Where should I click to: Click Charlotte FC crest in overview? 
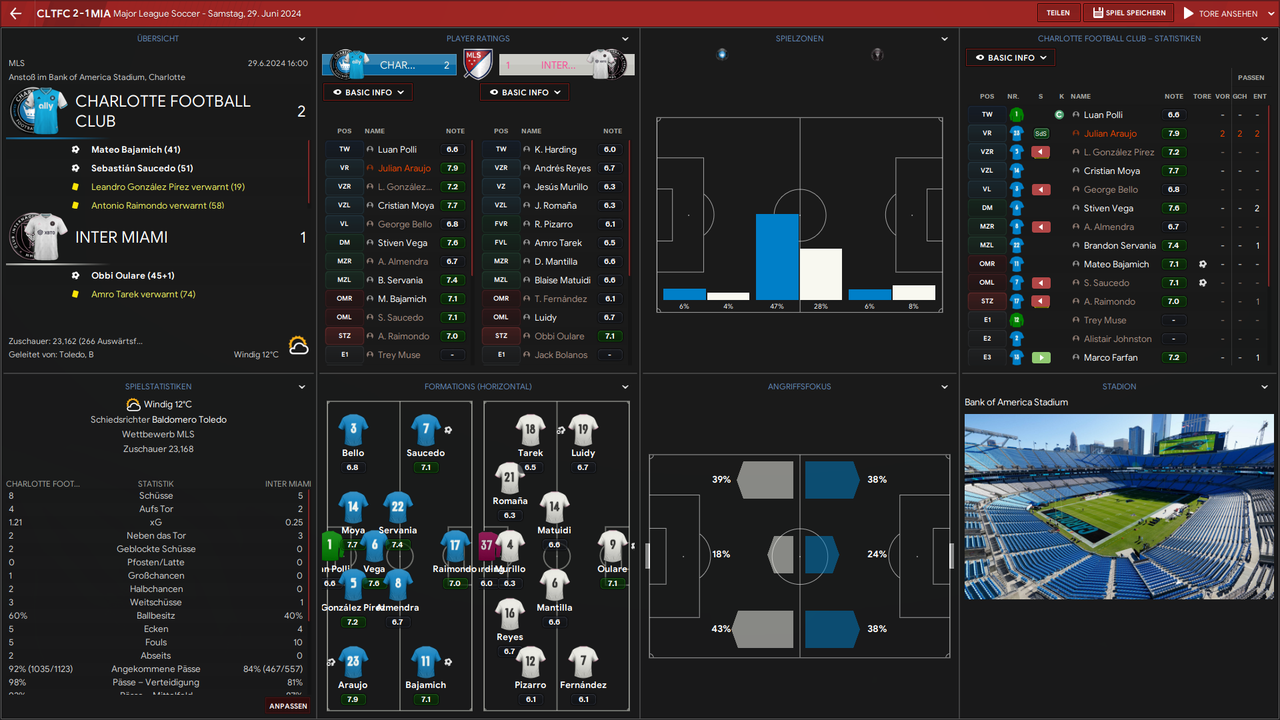(x=38, y=111)
